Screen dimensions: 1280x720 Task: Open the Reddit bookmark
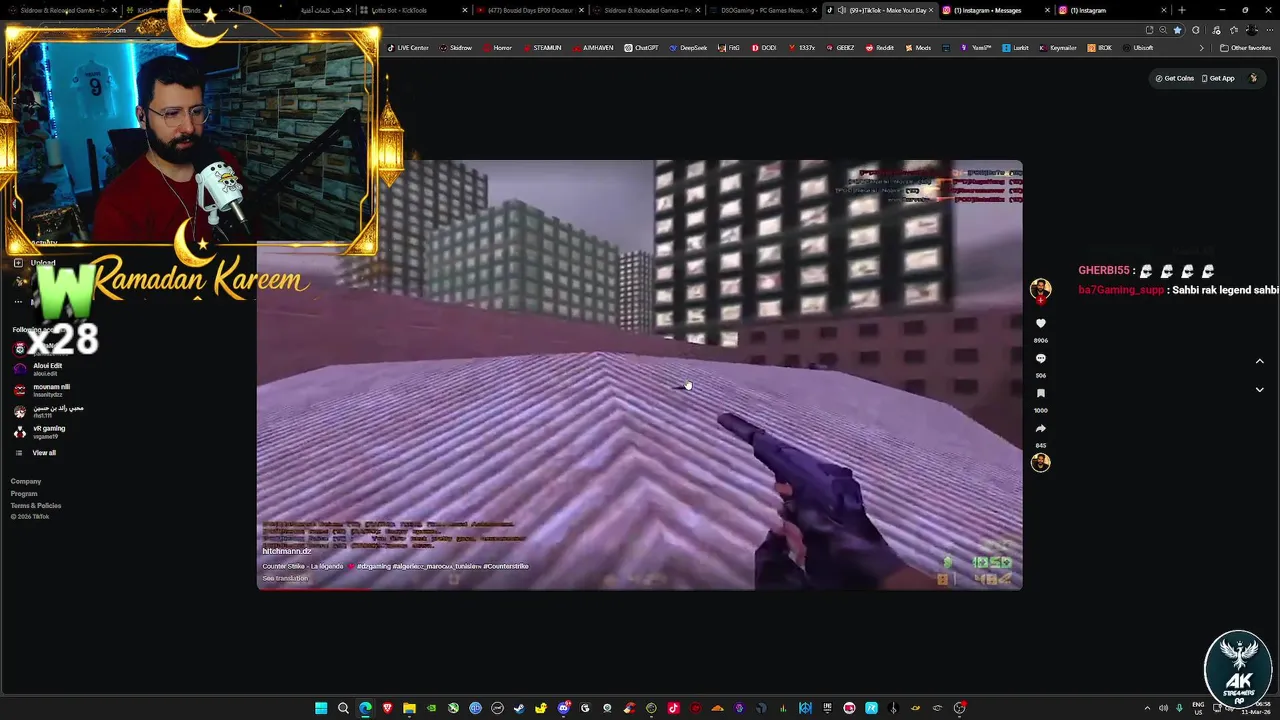(x=880, y=48)
